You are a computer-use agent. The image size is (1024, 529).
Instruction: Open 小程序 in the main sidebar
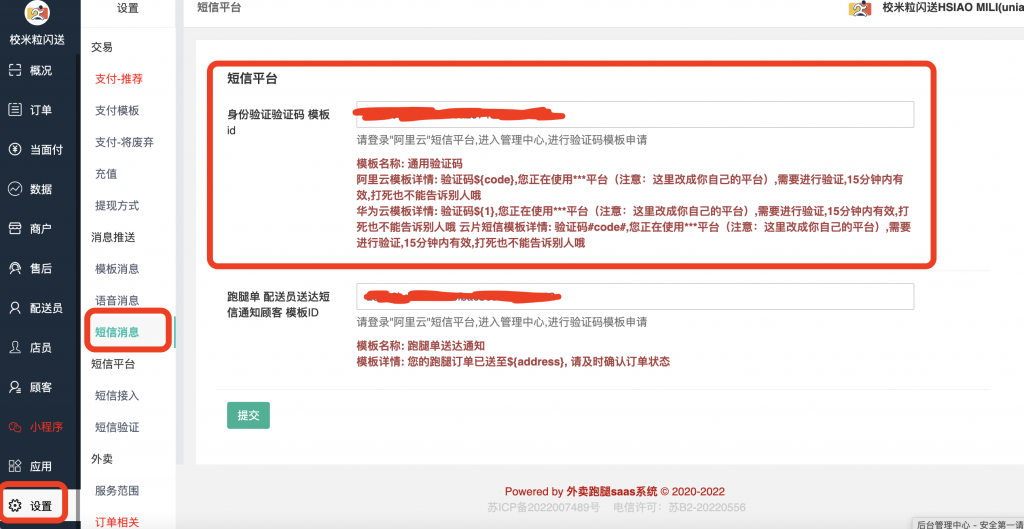click(x=46, y=427)
